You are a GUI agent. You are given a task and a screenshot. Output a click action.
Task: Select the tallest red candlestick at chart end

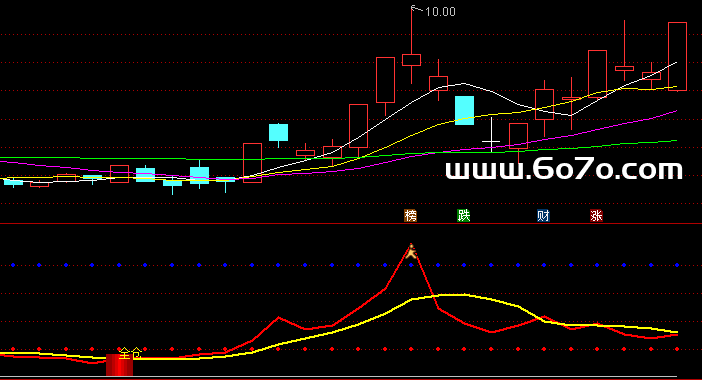677,56
